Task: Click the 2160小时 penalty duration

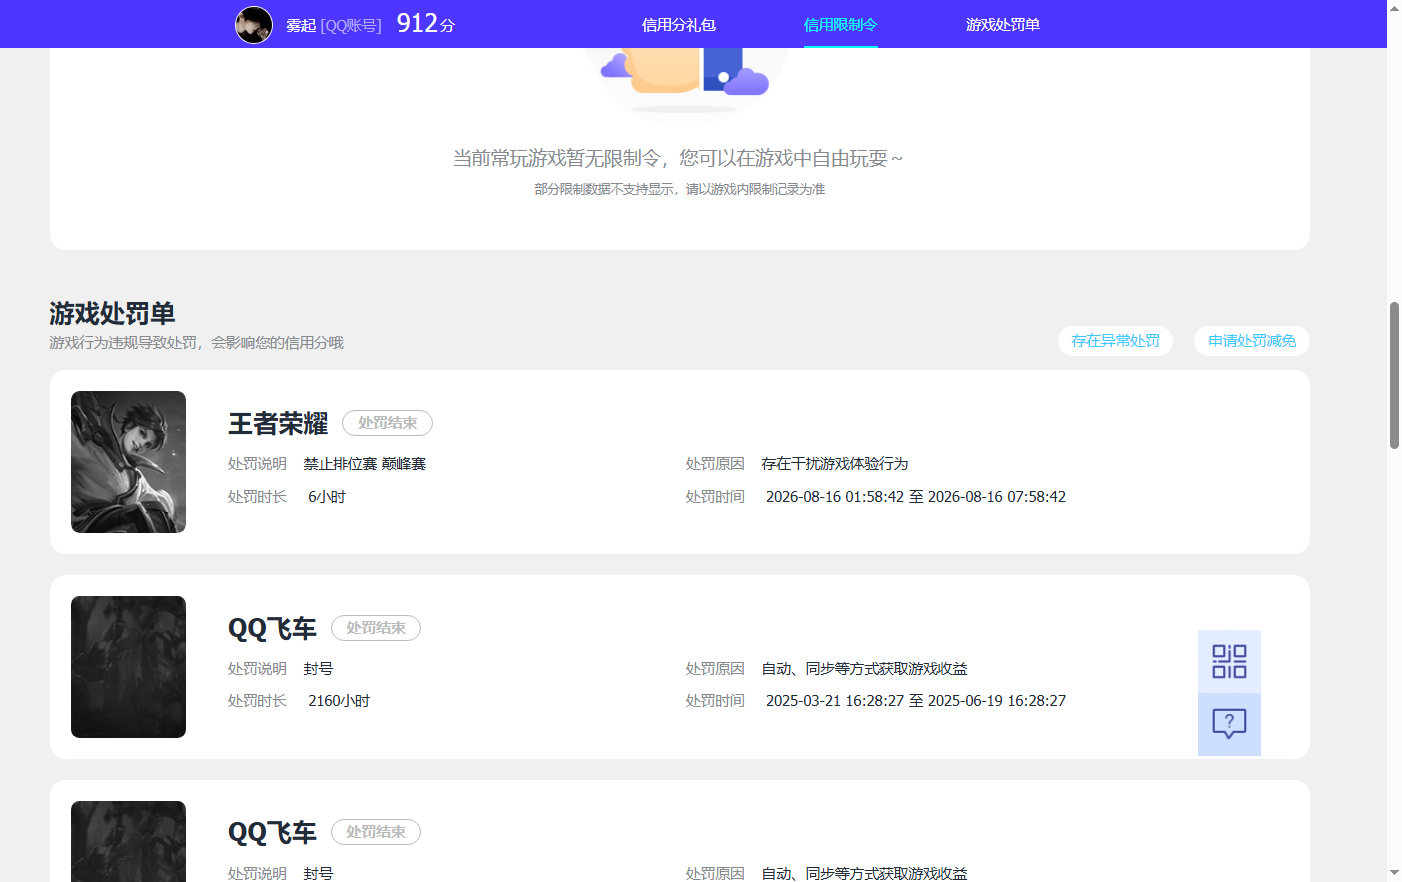Action: pyautogui.click(x=339, y=701)
